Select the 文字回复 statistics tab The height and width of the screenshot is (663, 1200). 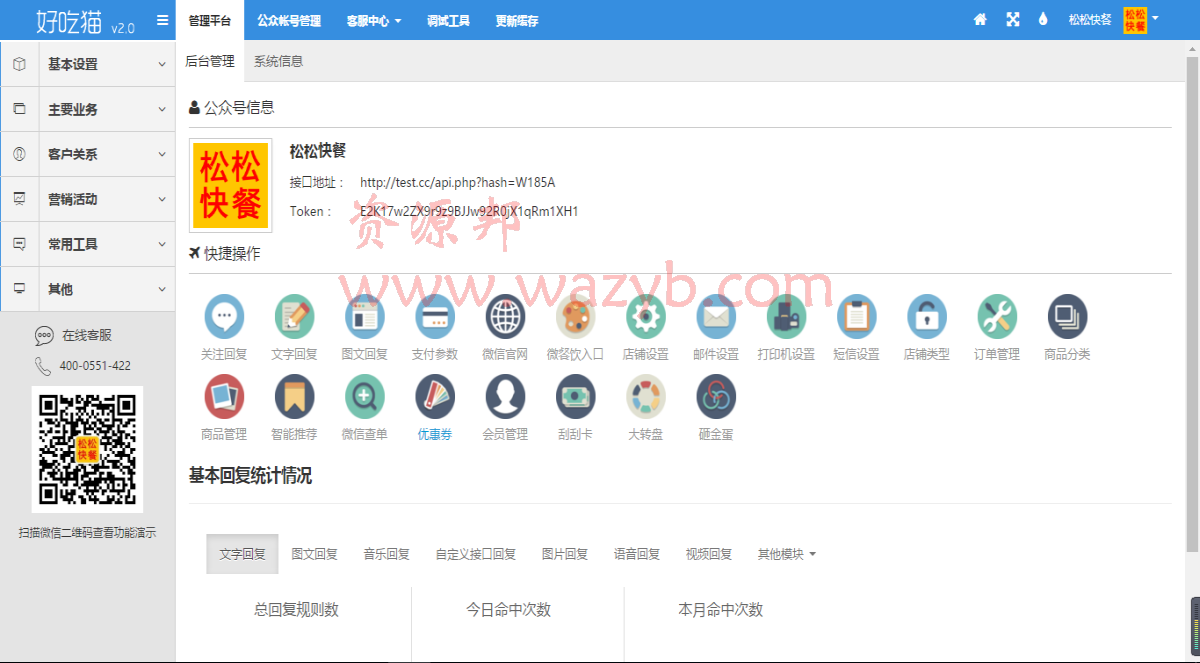click(243, 554)
